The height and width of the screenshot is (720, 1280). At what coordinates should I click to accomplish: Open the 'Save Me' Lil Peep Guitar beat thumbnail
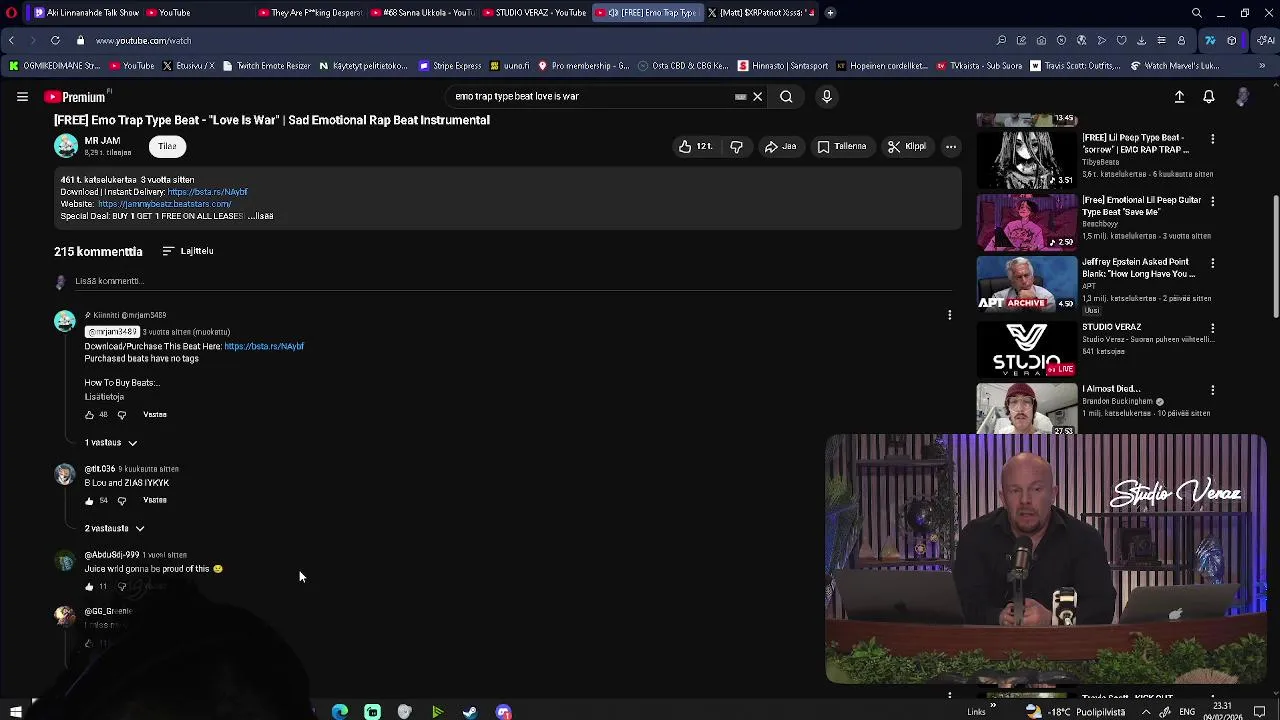pos(1026,222)
